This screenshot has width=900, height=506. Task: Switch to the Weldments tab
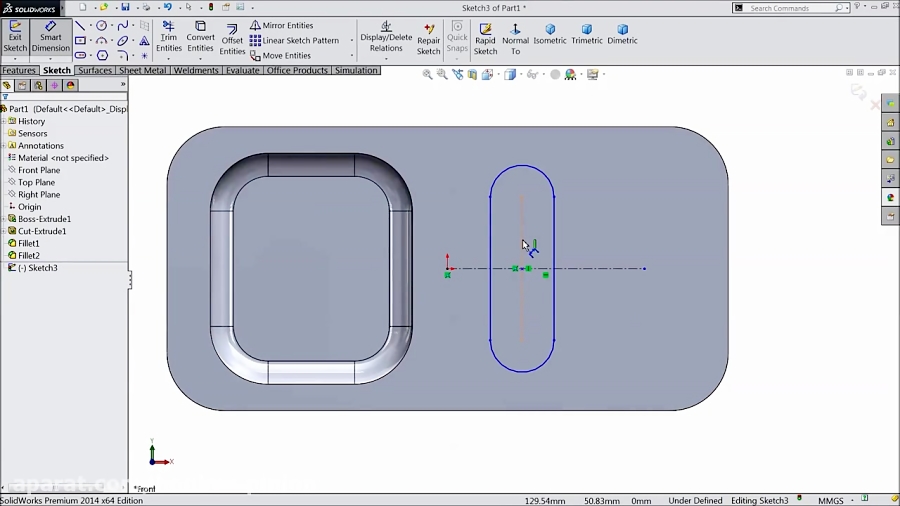(x=196, y=71)
